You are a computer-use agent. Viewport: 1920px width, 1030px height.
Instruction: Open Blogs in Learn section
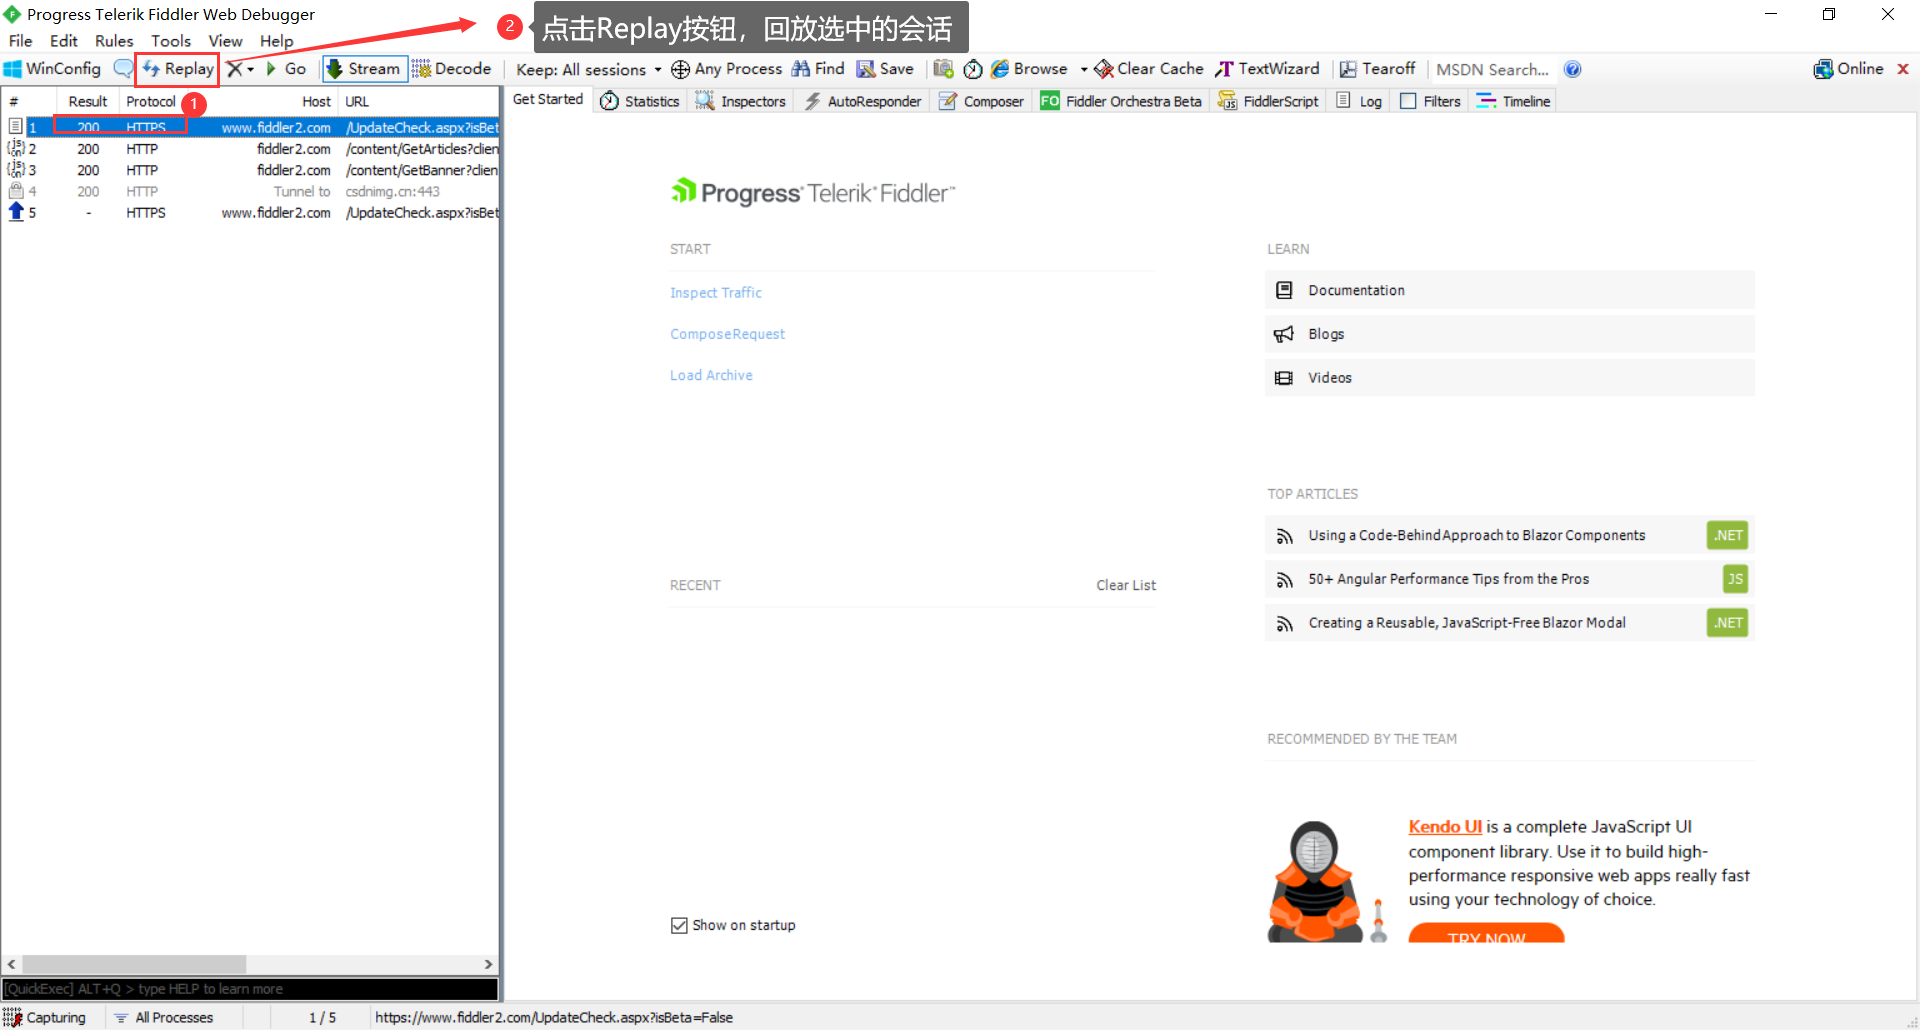coord(1510,334)
